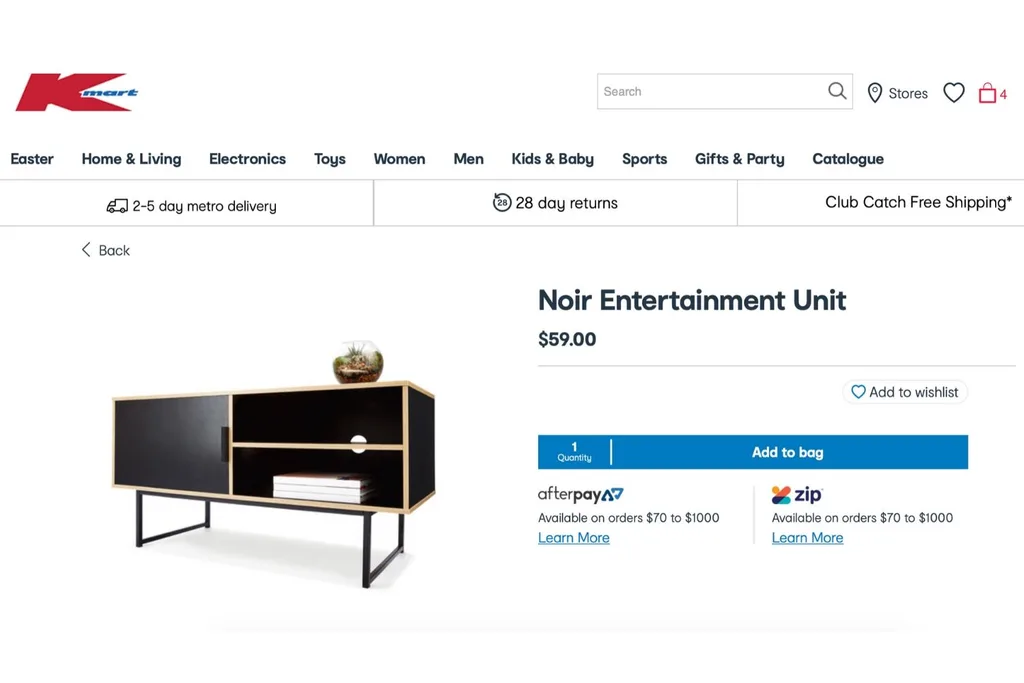Click the search magnifier icon

837,91
